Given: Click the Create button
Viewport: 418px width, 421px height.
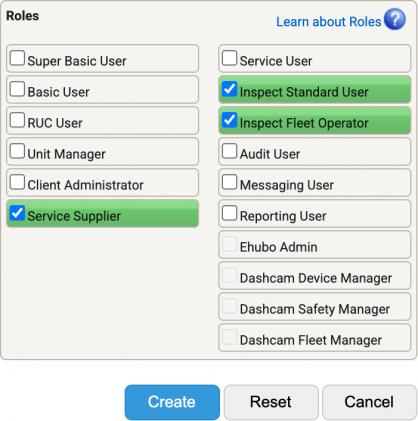Looking at the screenshot, I should (x=172, y=402).
